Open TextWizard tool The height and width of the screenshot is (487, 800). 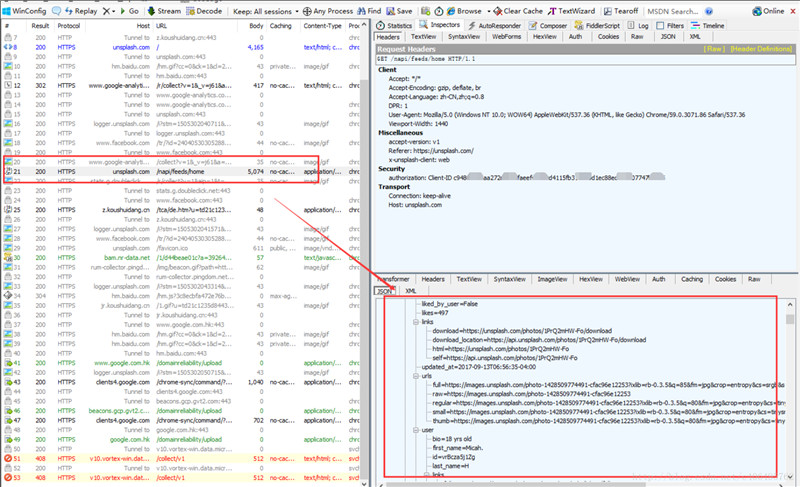click(x=571, y=11)
